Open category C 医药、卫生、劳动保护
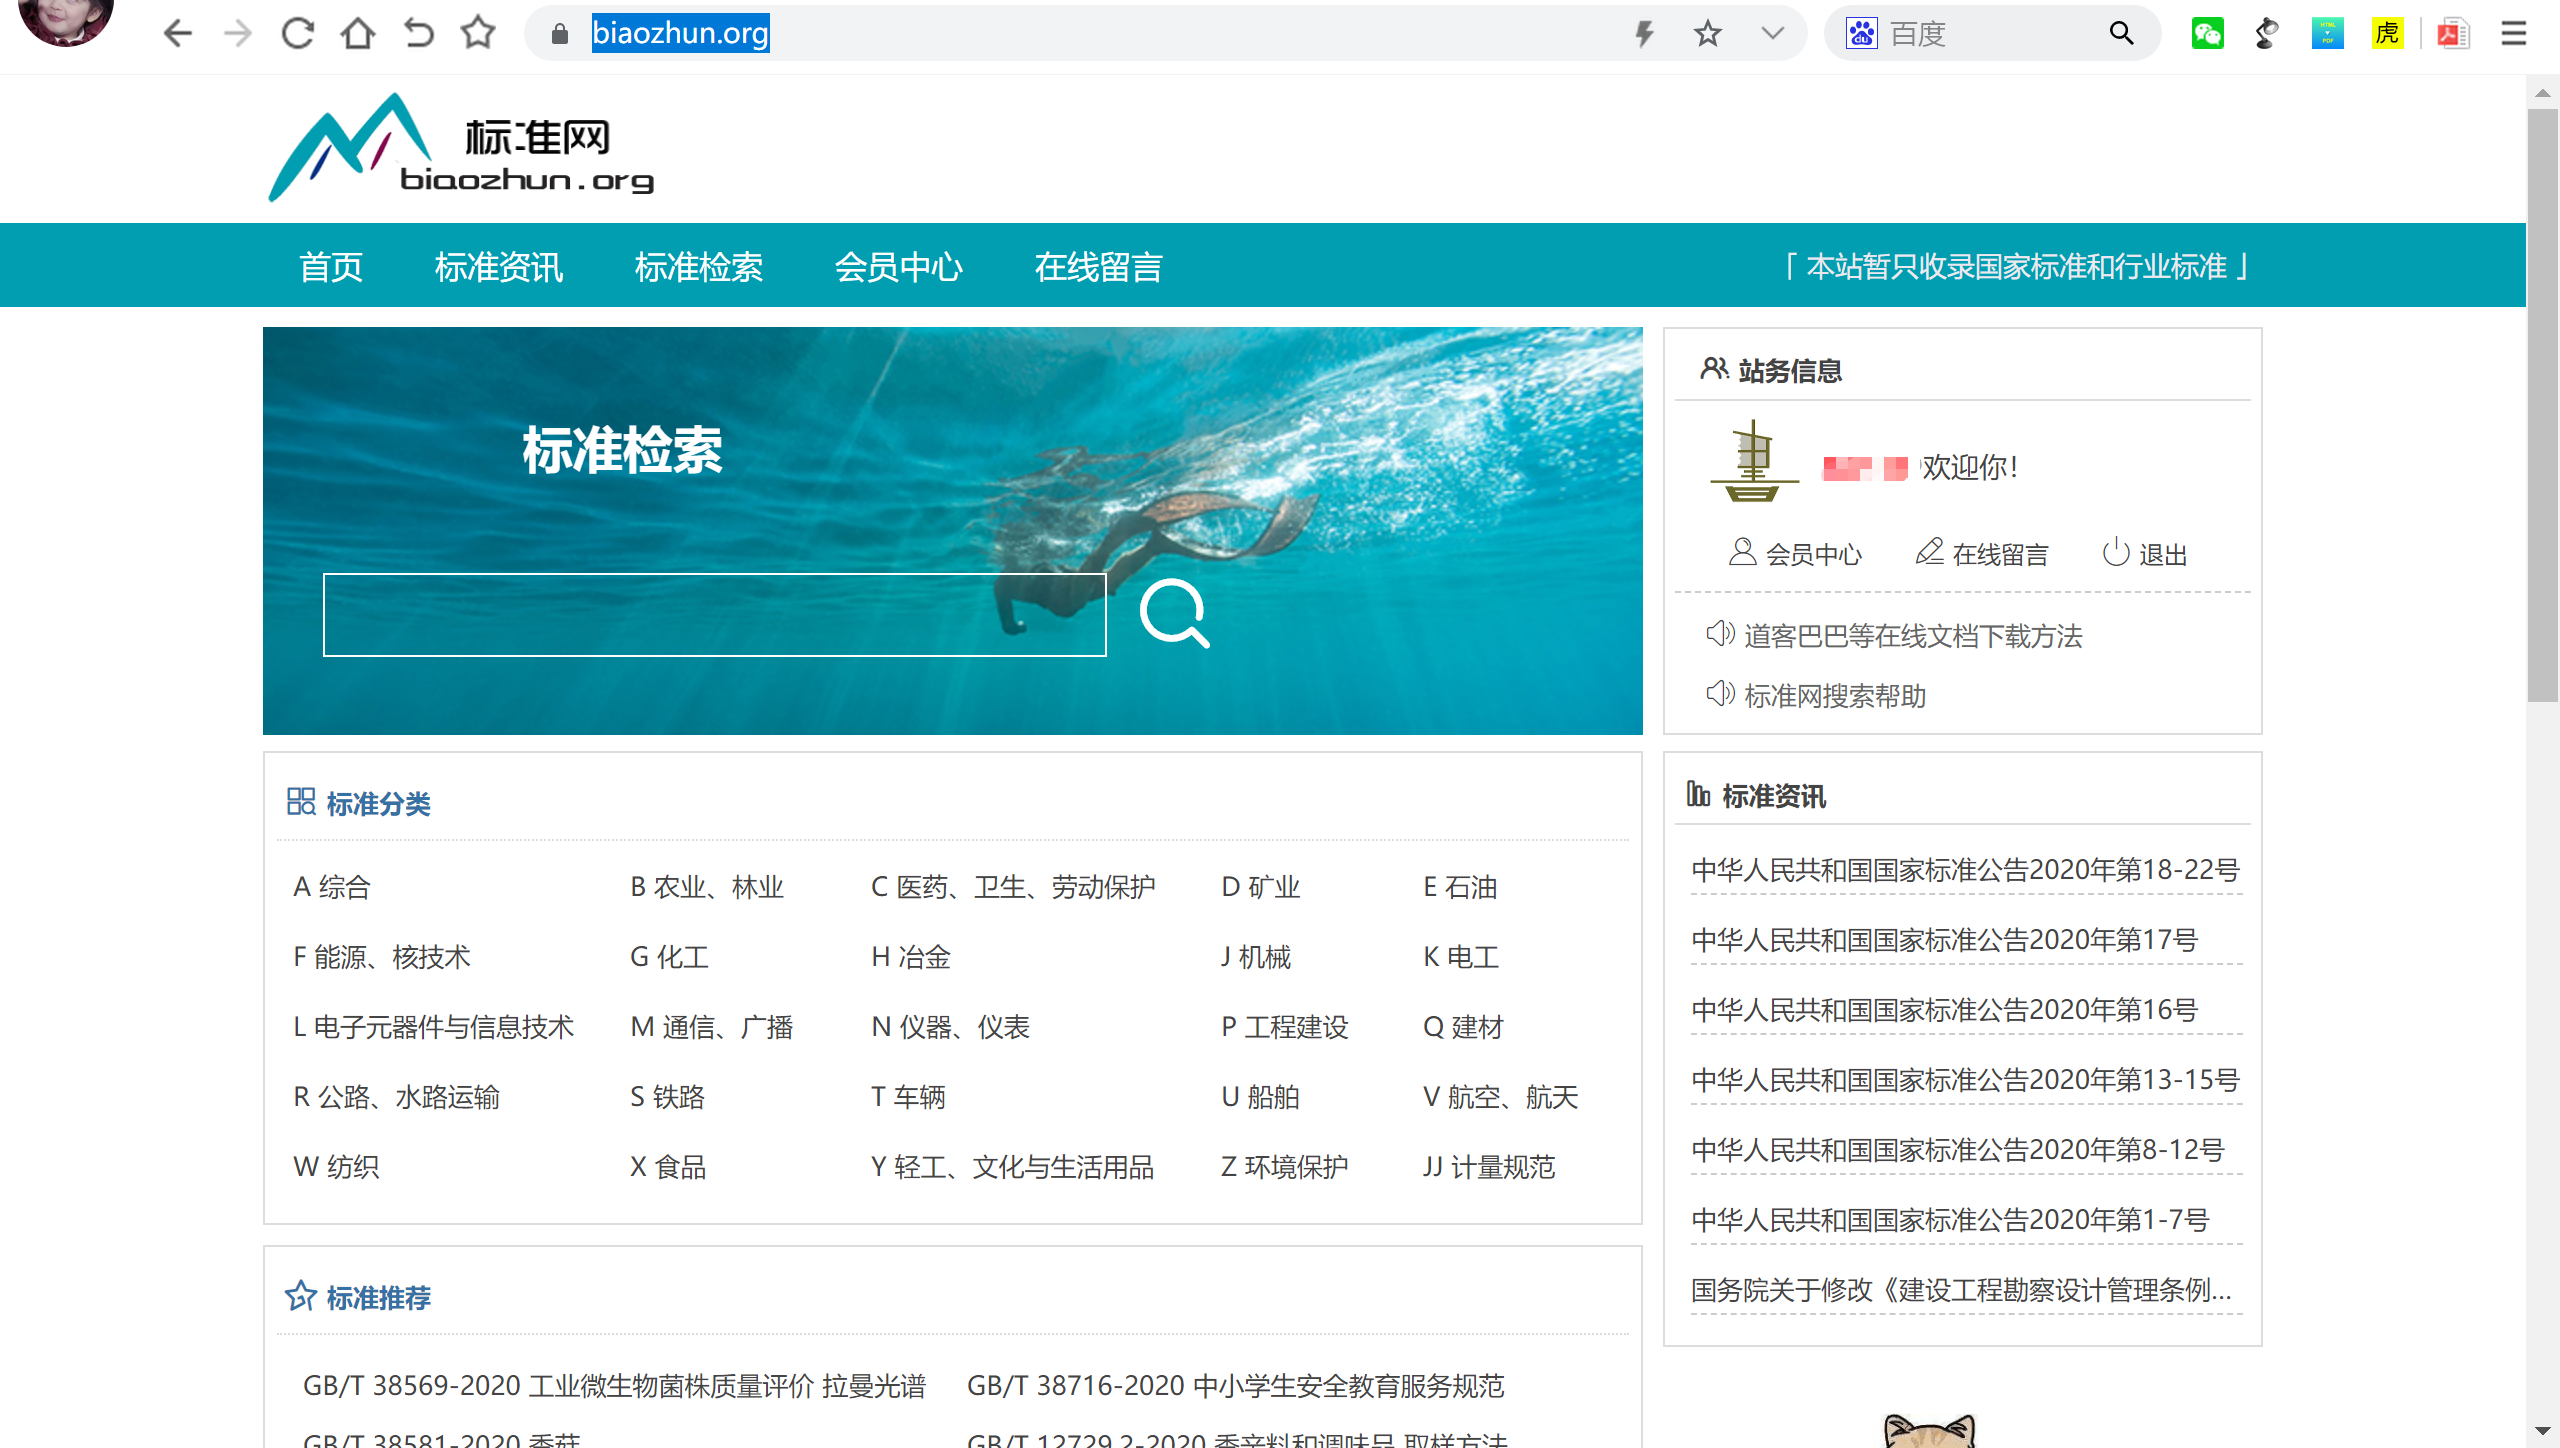2560x1448 pixels. point(1013,886)
